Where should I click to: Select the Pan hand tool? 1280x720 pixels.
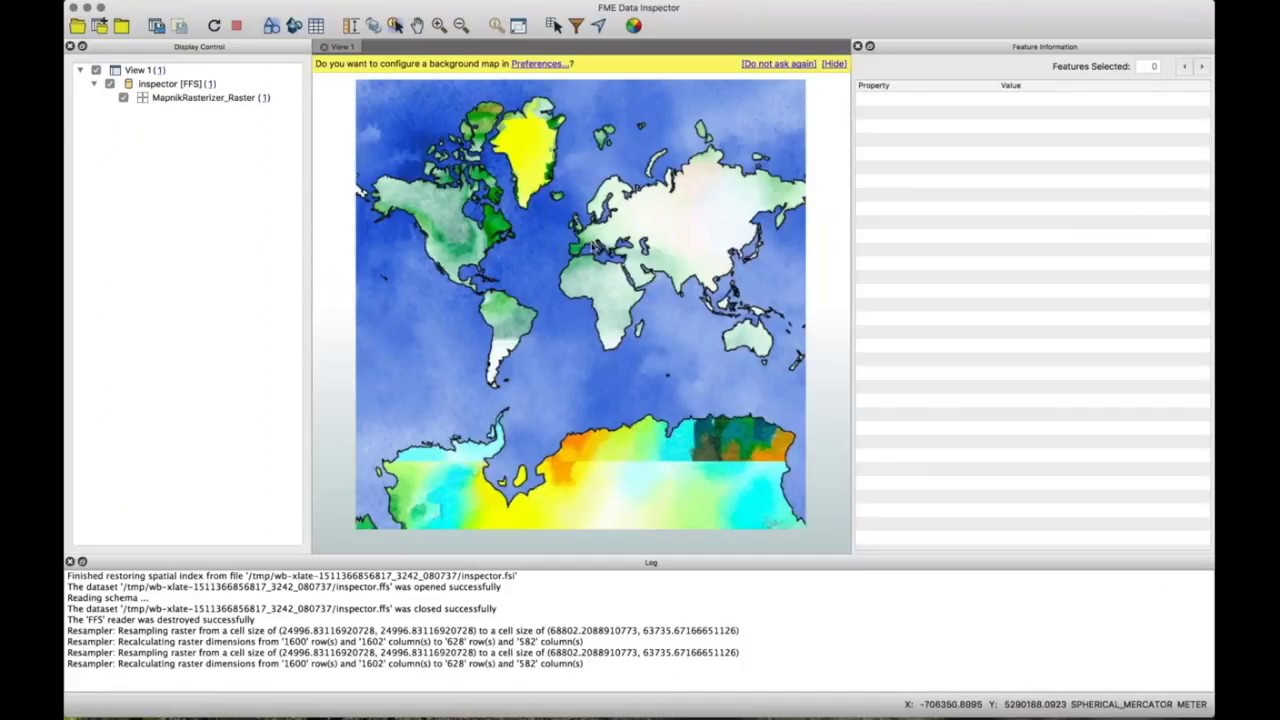tap(417, 26)
